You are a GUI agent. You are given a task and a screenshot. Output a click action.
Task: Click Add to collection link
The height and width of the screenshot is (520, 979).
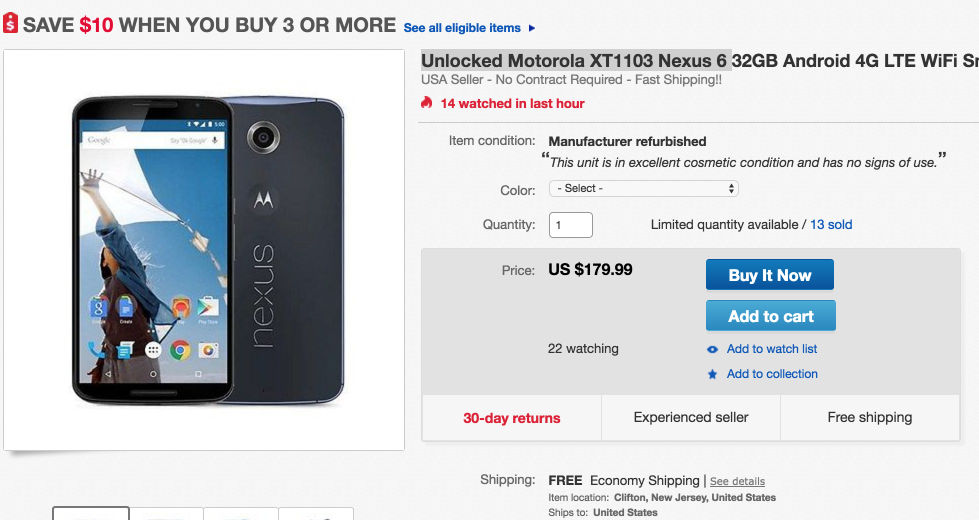click(772, 374)
